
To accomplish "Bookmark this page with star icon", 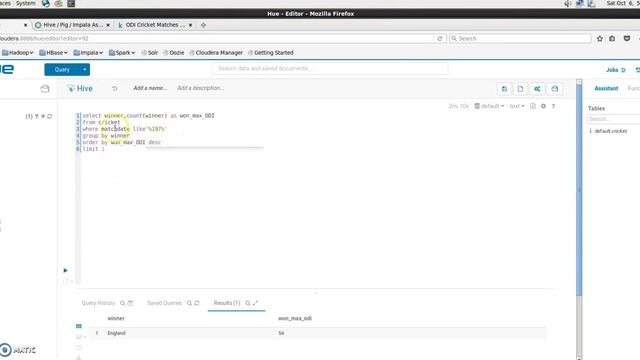I will [600, 38].
